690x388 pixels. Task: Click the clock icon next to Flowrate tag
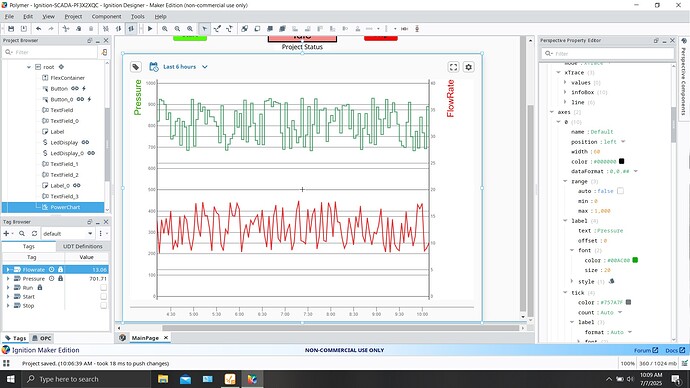(x=51, y=269)
